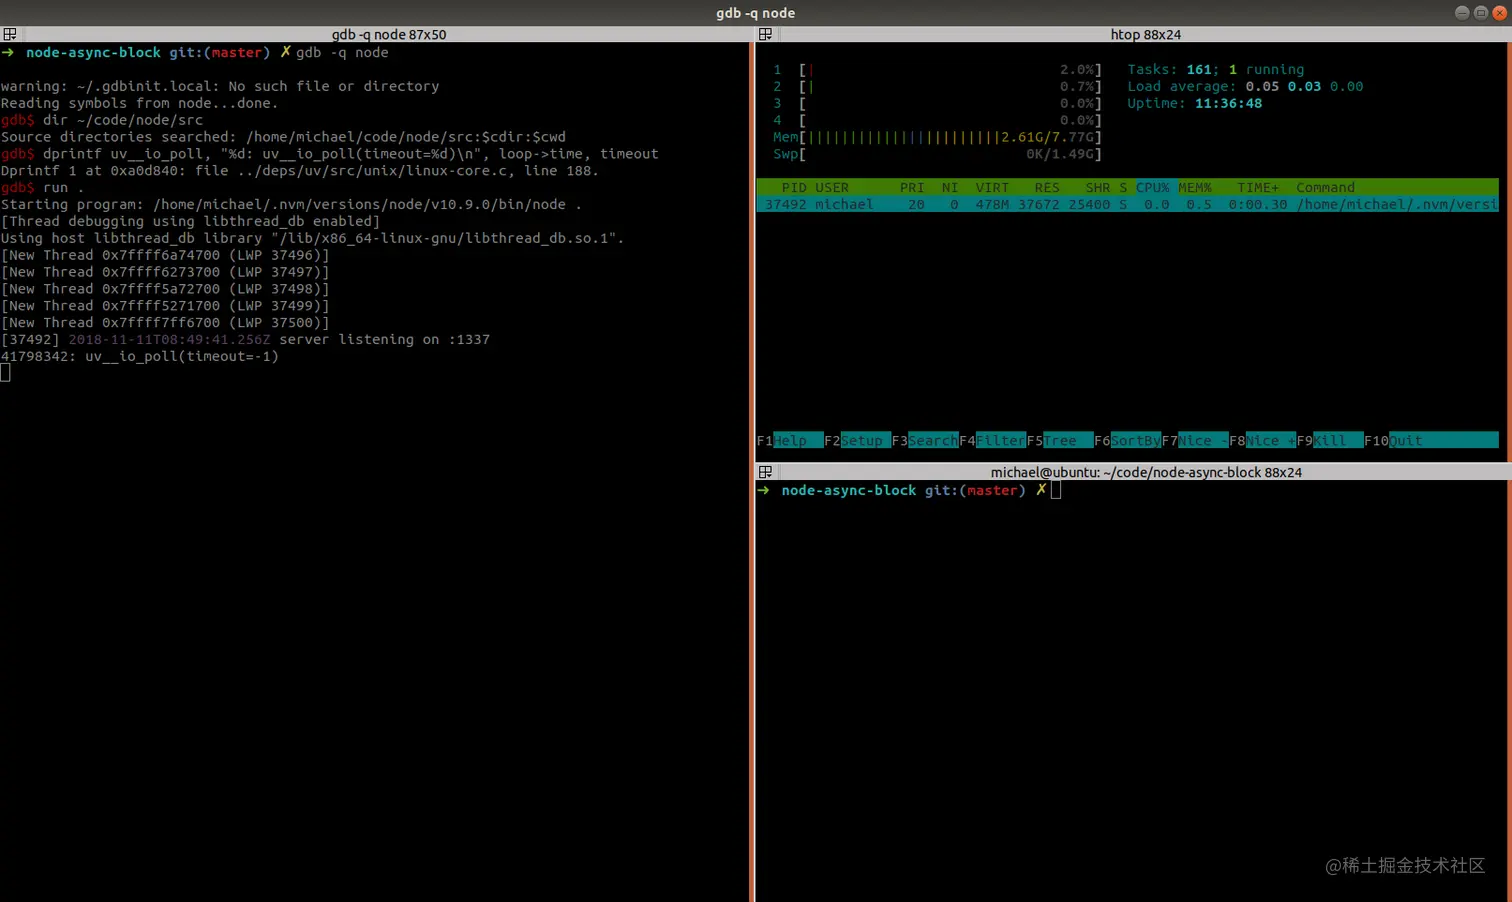Click the F3 Search button in htop
The image size is (1512, 902).
[x=925, y=441]
